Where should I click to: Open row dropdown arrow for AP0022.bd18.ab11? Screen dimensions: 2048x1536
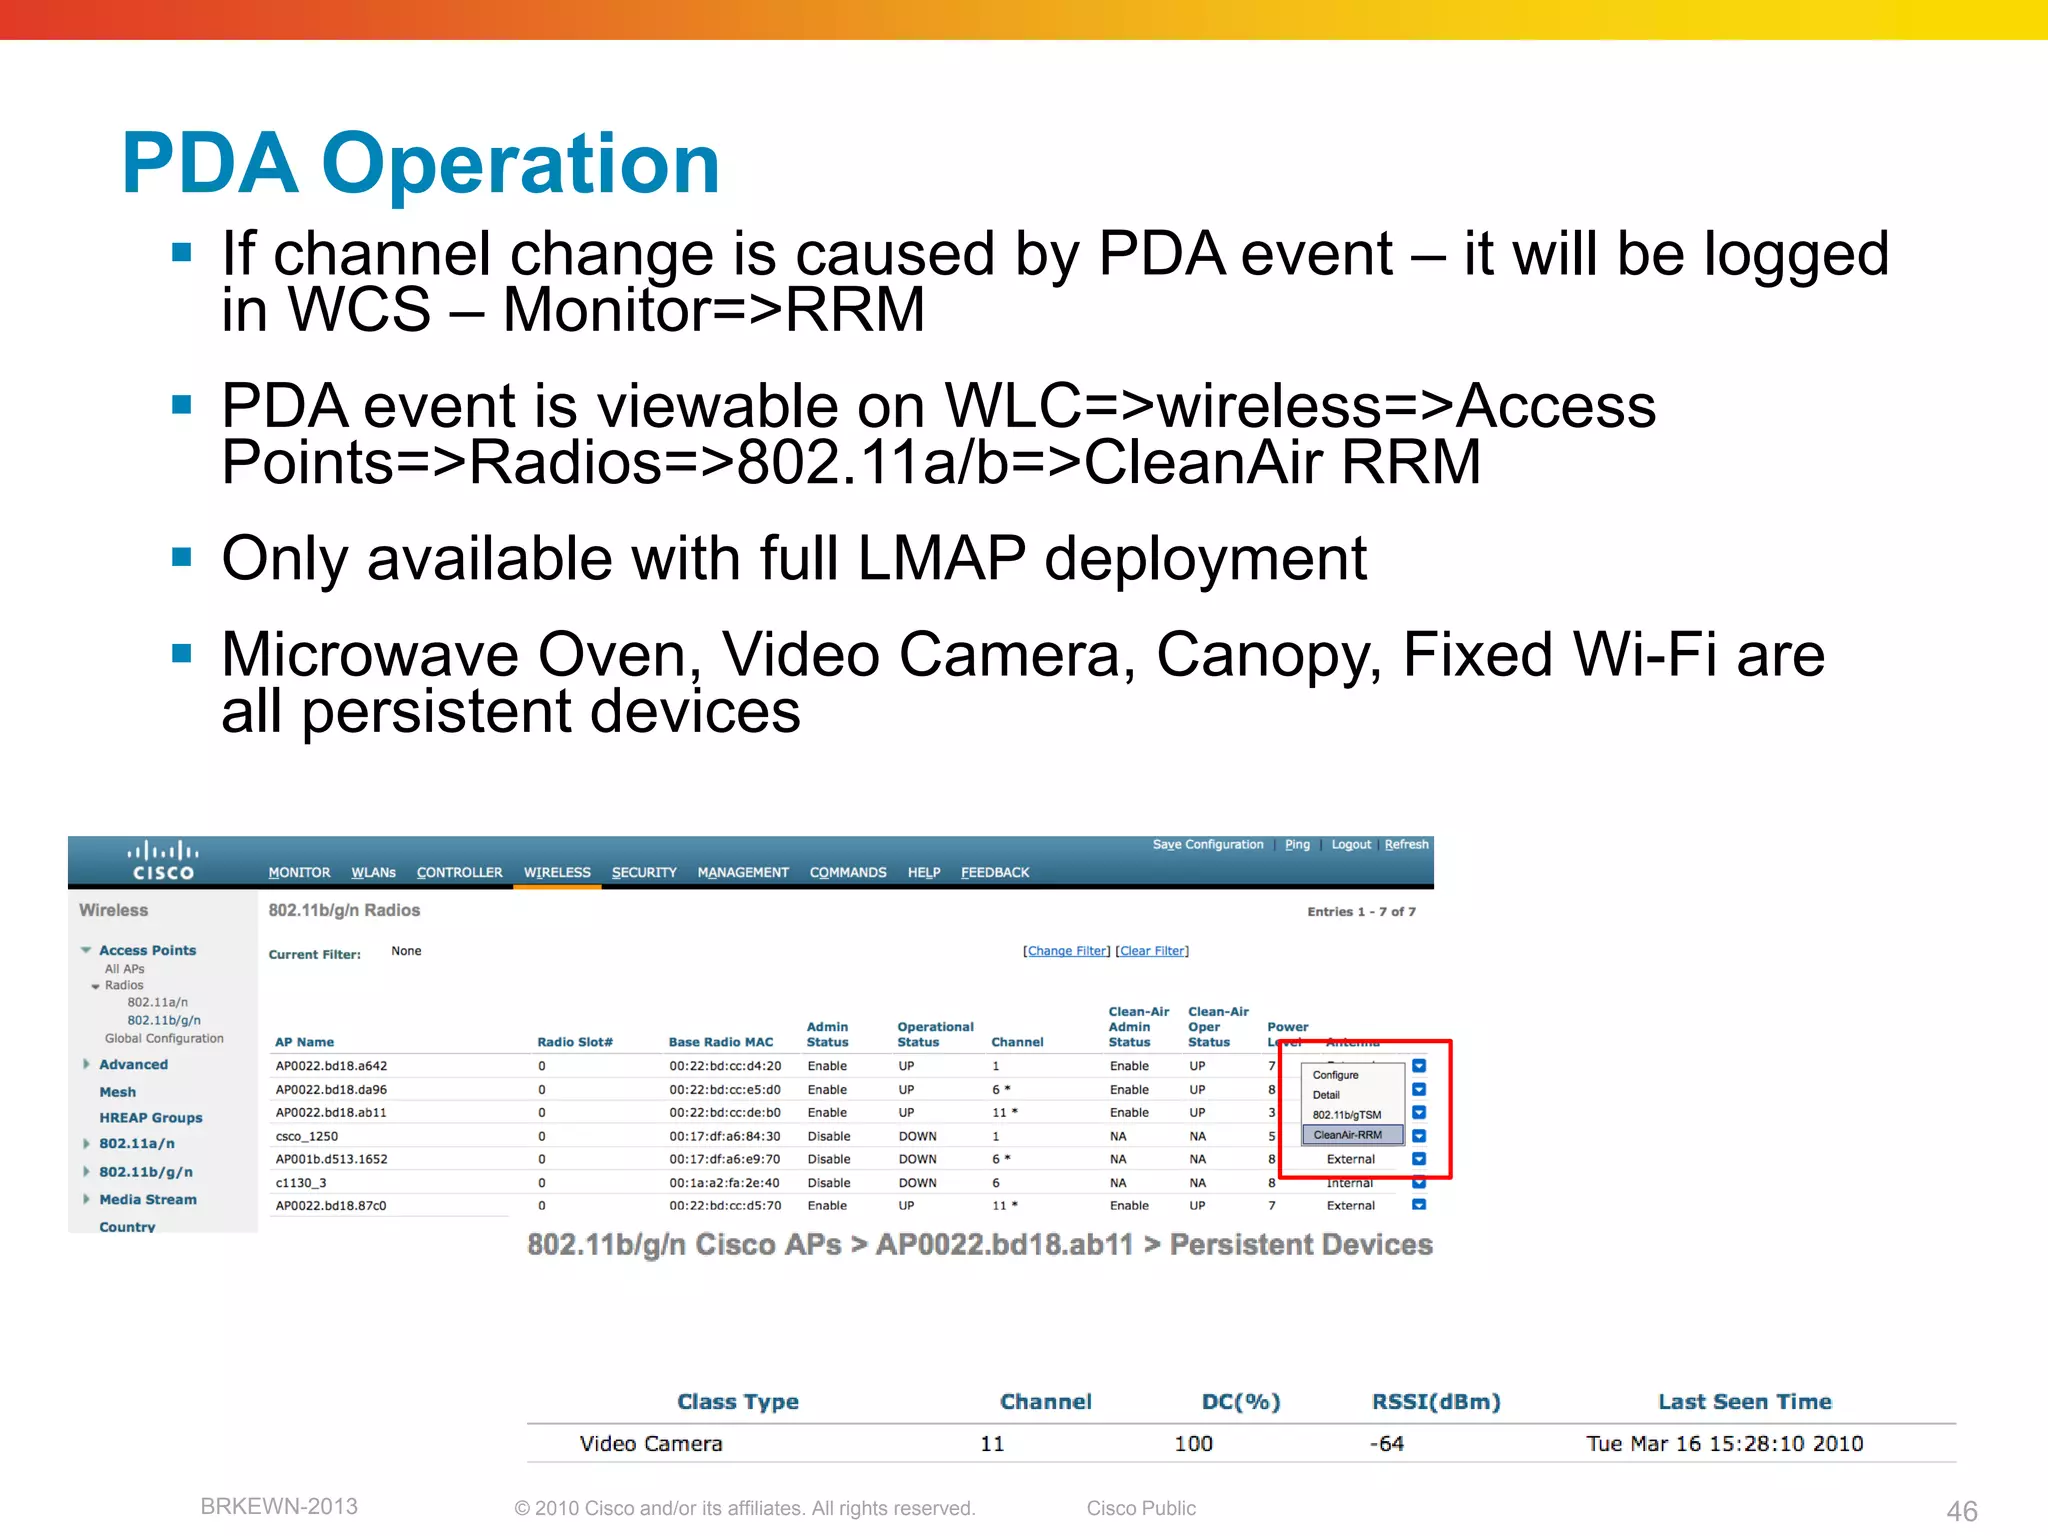1419,1112
